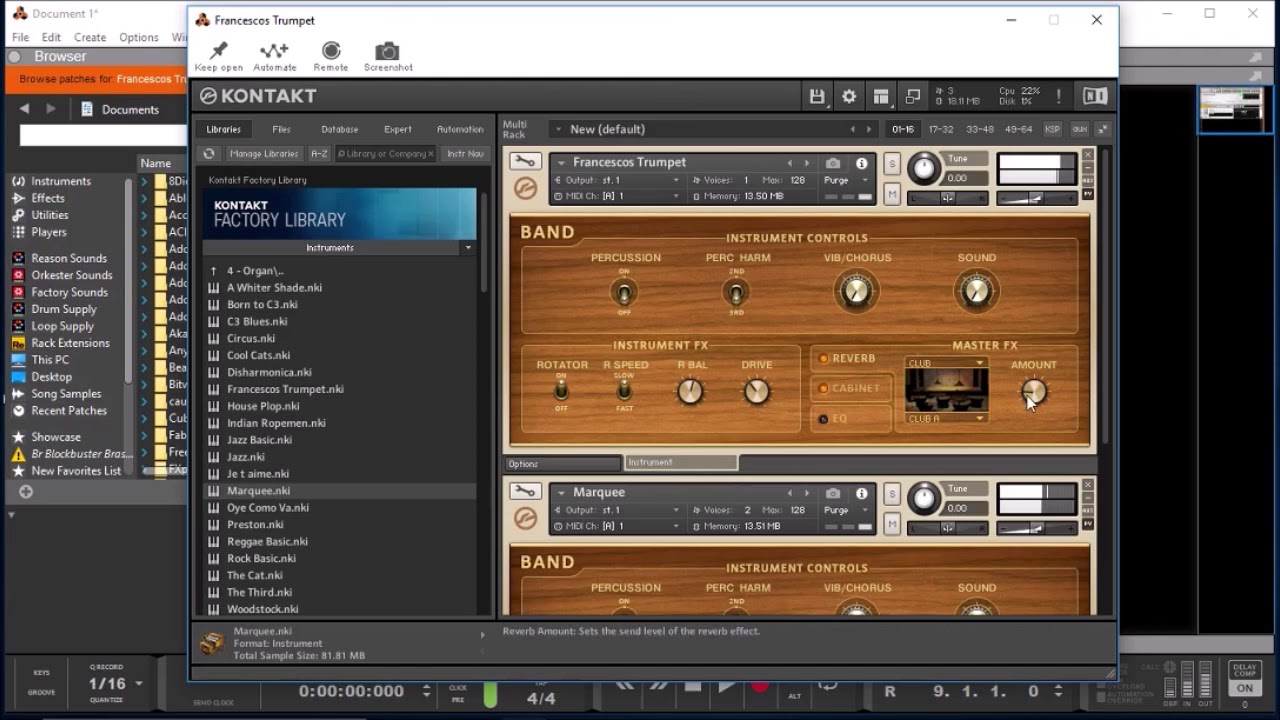1280x720 pixels.
Task: Mute the Francescos Trumpet instrument
Action: pos(892,195)
